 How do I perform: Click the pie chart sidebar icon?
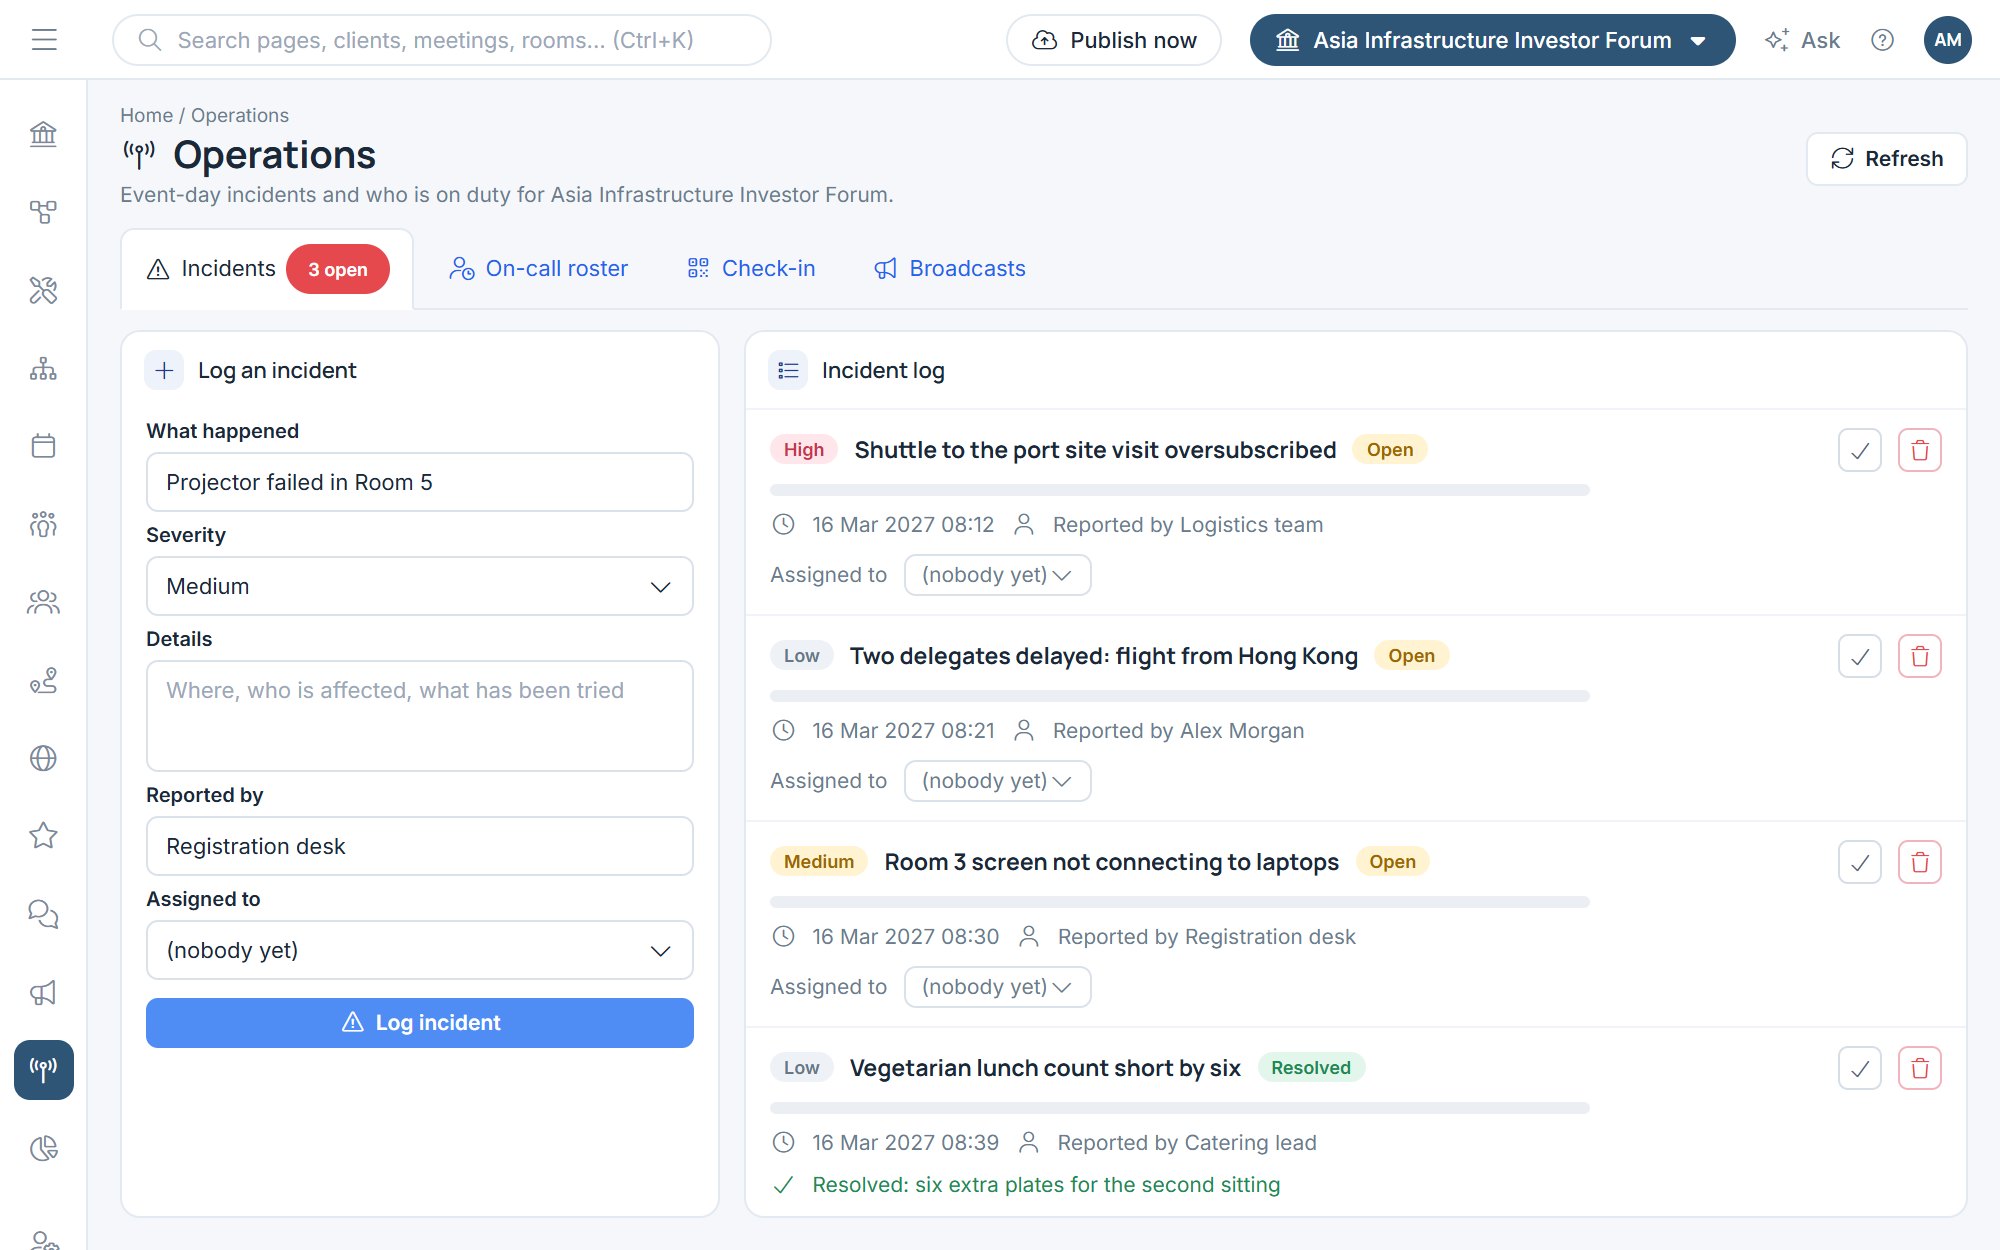(x=43, y=1148)
